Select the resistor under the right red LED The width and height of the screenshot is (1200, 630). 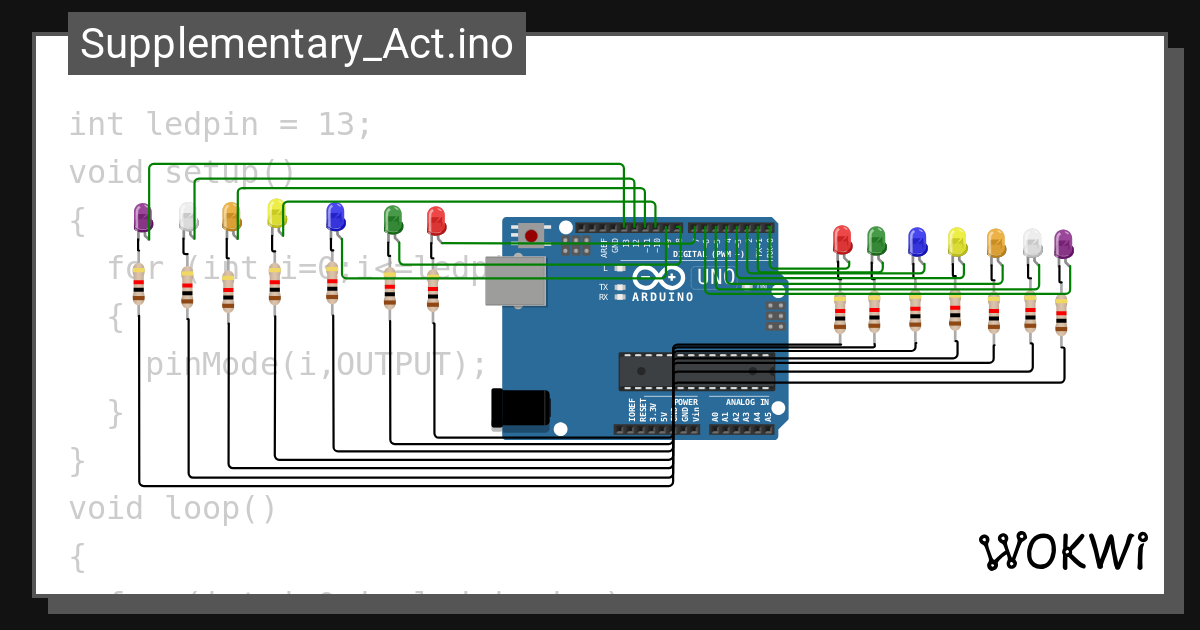tap(840, 313)
